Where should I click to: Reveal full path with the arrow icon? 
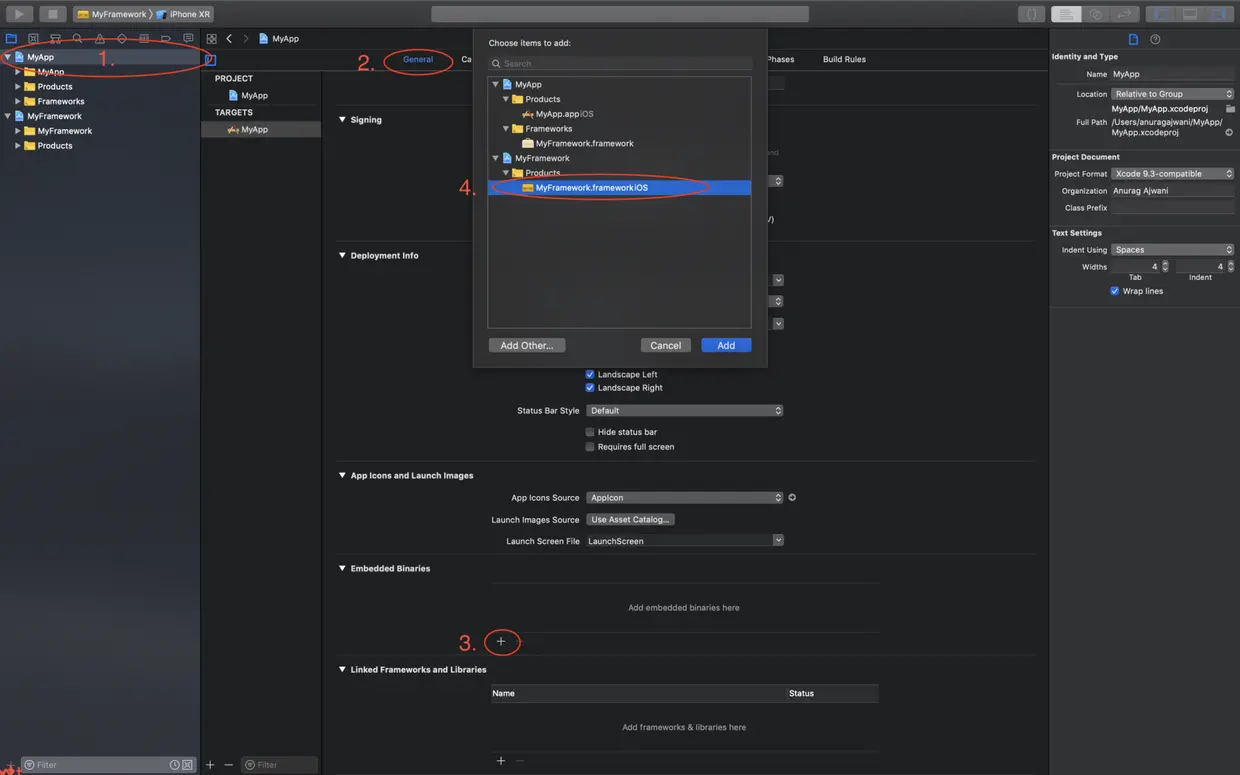click(x=1229, y=132)
